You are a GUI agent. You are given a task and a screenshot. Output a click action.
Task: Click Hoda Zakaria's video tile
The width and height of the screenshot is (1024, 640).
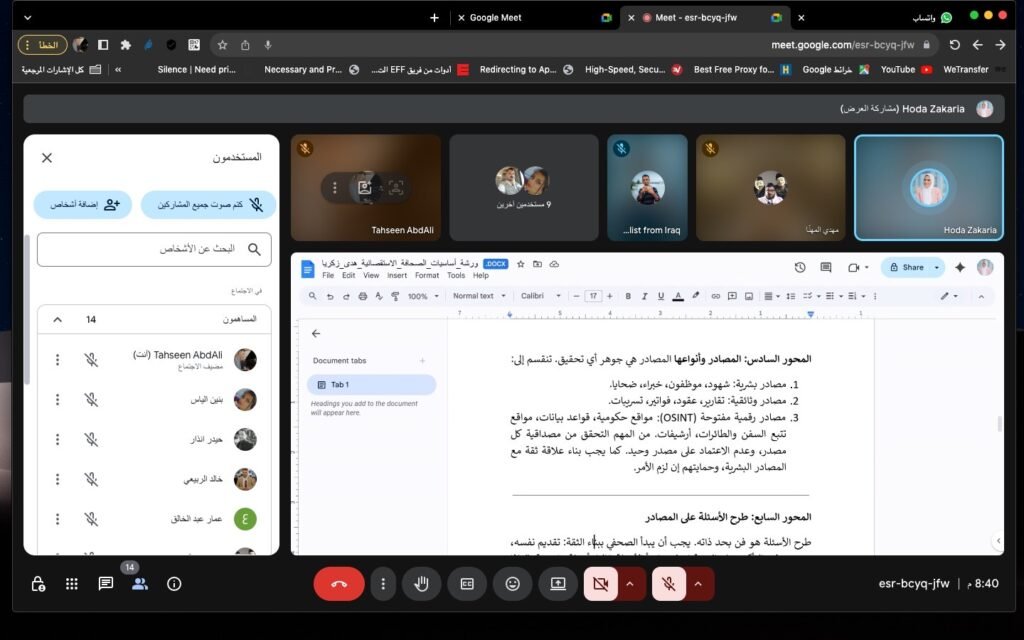pyautogui.click(x=928, y=188)
